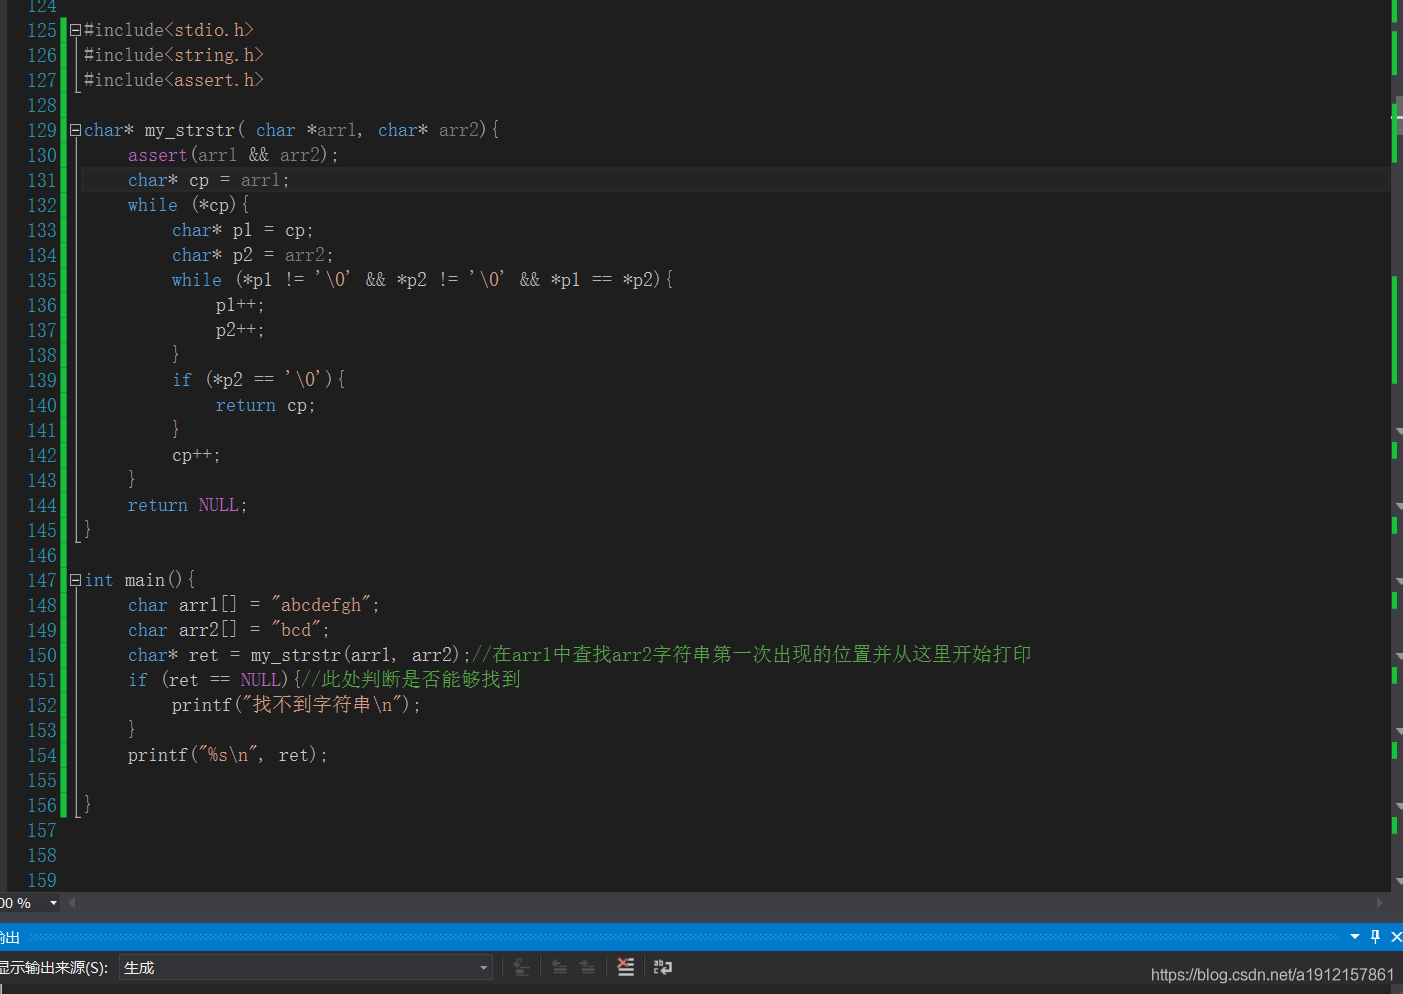Click 'p2++;' at line 137
The image size is (1403, 994).
(240, 330)
